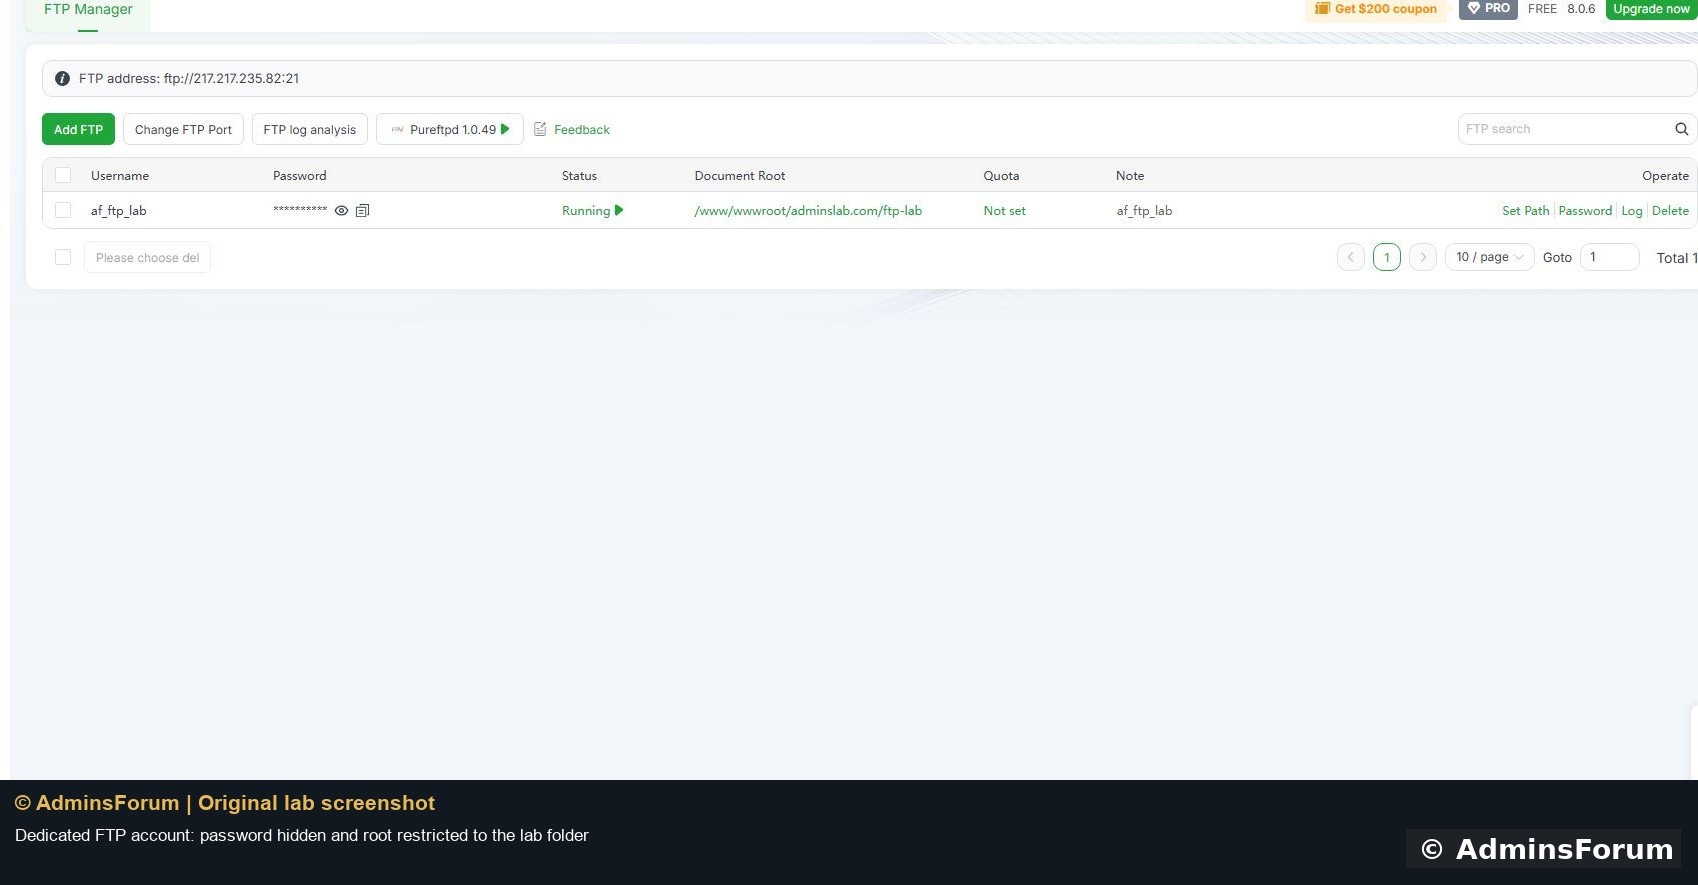Click the FTP search magnifier icon
The image size is (1698, 885).
tap(1682, 129)
